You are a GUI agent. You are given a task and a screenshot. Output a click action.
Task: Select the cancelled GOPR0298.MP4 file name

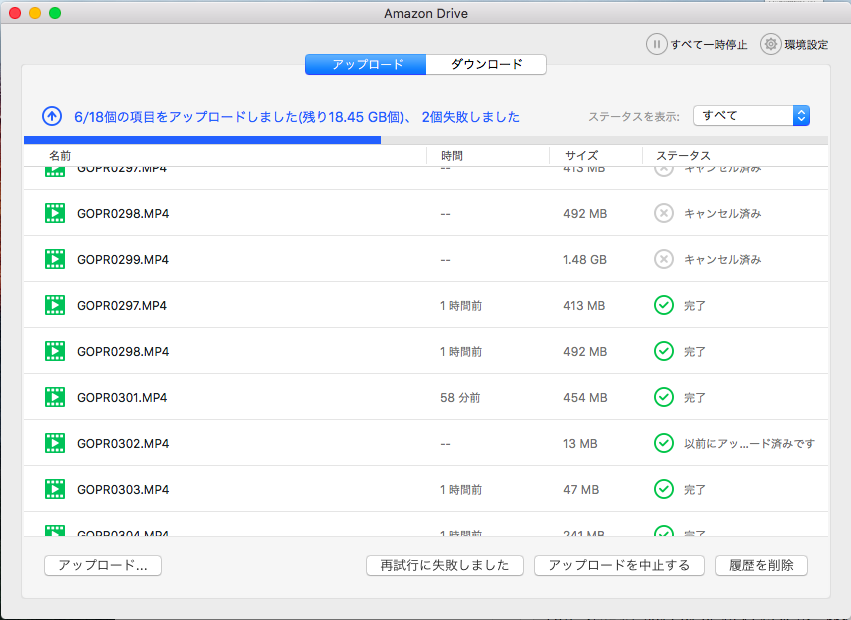(123, 213)
